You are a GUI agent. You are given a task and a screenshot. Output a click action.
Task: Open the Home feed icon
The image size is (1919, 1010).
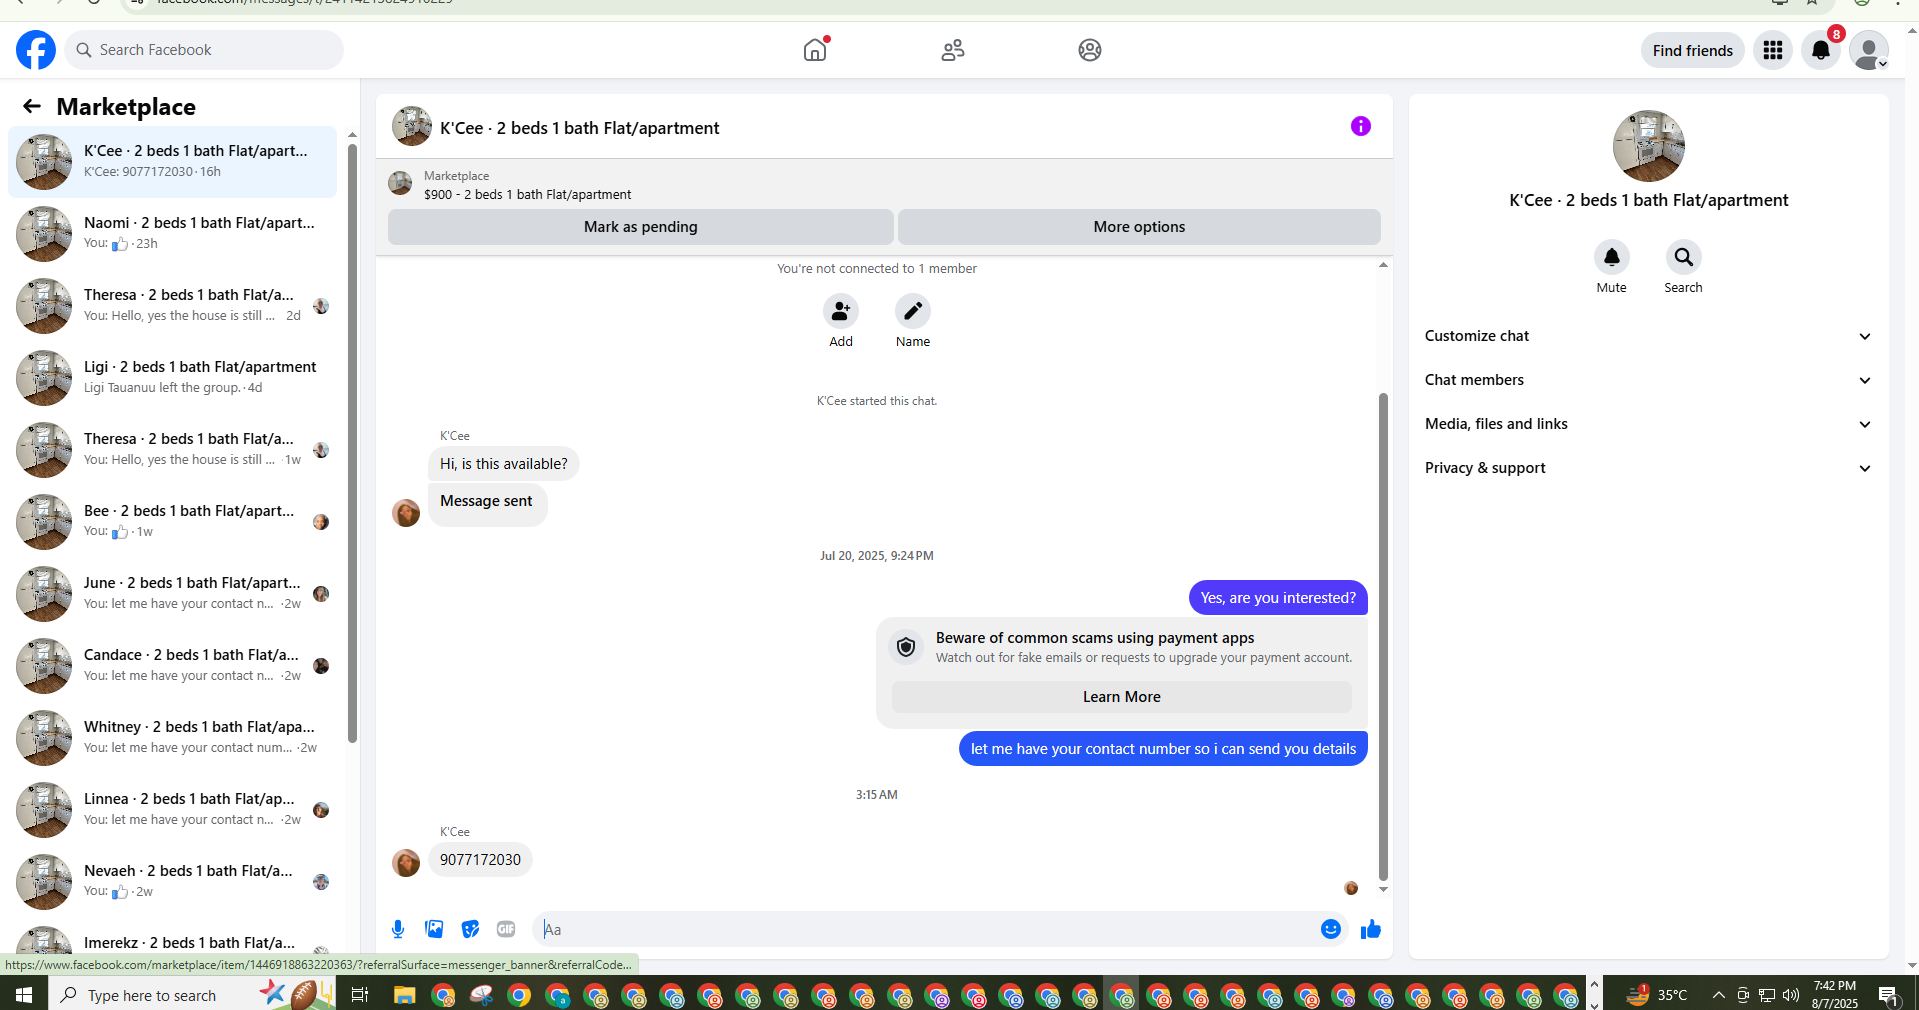tap(815, 50)
